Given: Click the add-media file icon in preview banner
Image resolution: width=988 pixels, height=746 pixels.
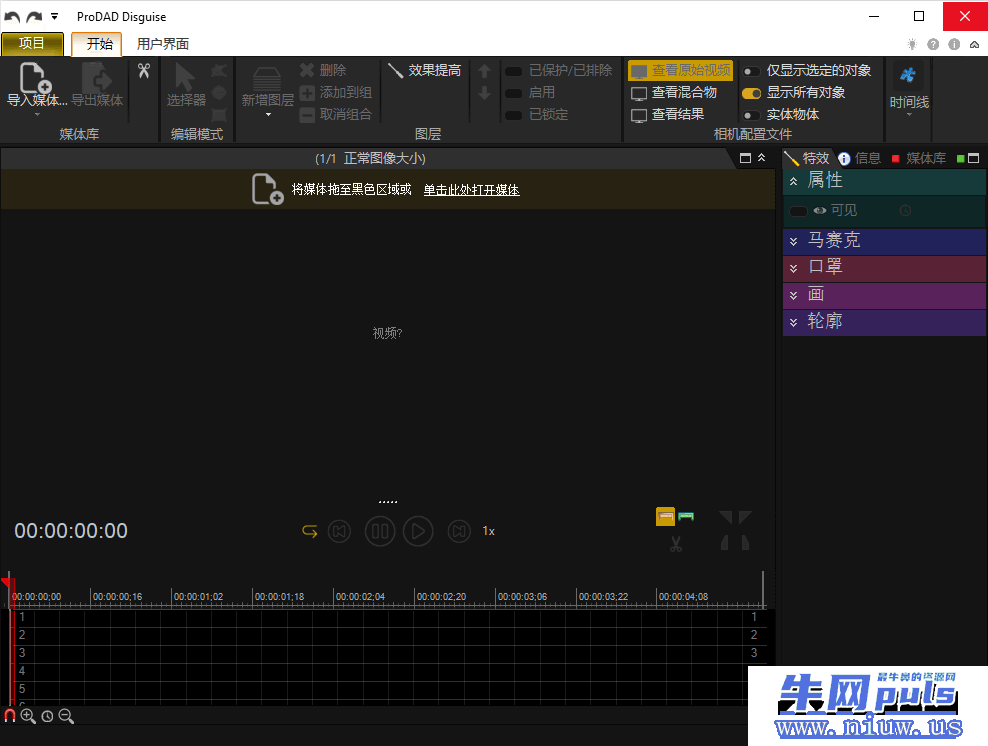Looking at the screenshot, I should 267,188.
